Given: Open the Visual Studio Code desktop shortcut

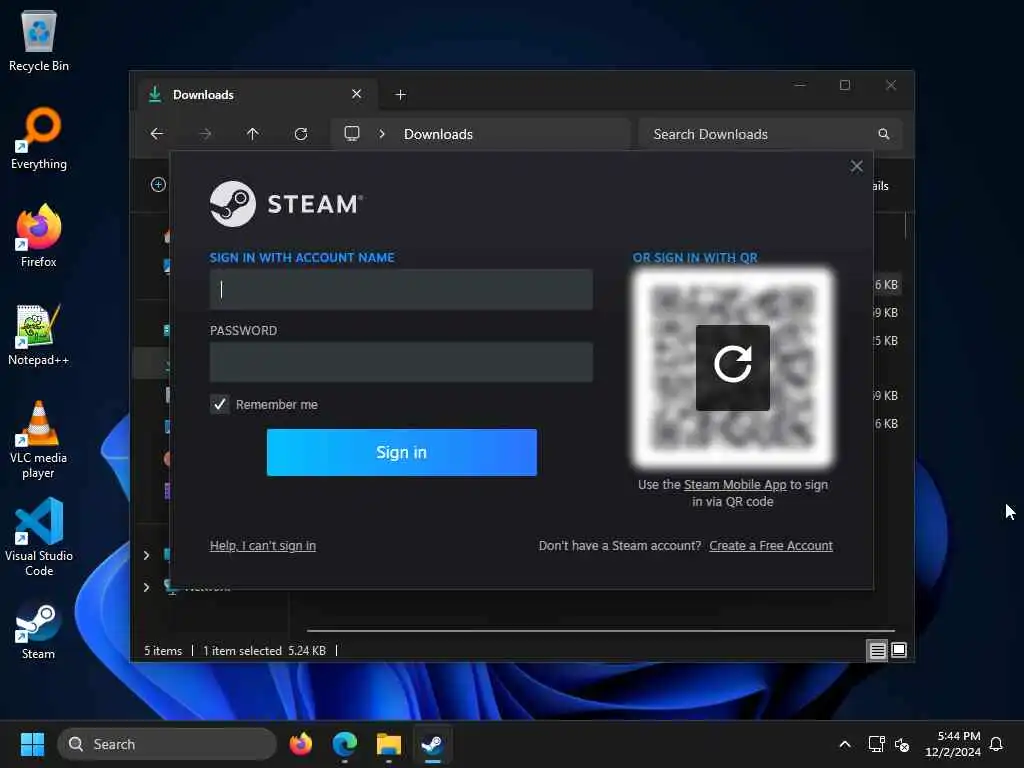Looking at the screenshot, I should pyautogui.click(x=39, y=537).
